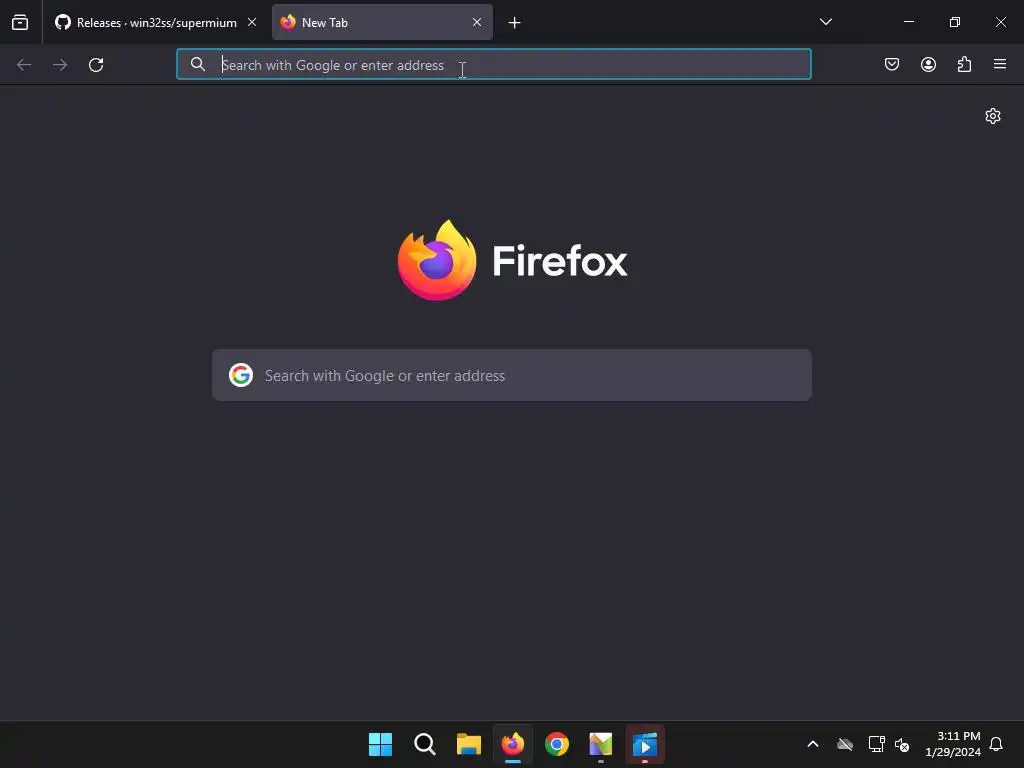Viewport: 1024px width, 768px height.
Task: Open the green-yellow envelope taskbar app
Action: (601, 744)
